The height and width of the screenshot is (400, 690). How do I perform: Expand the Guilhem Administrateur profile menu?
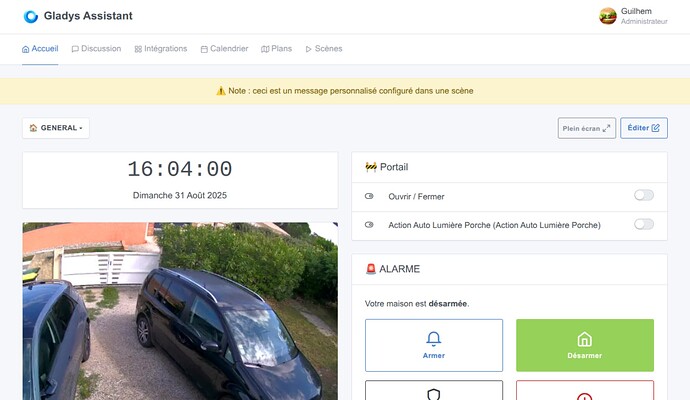(x=643, y=16)
